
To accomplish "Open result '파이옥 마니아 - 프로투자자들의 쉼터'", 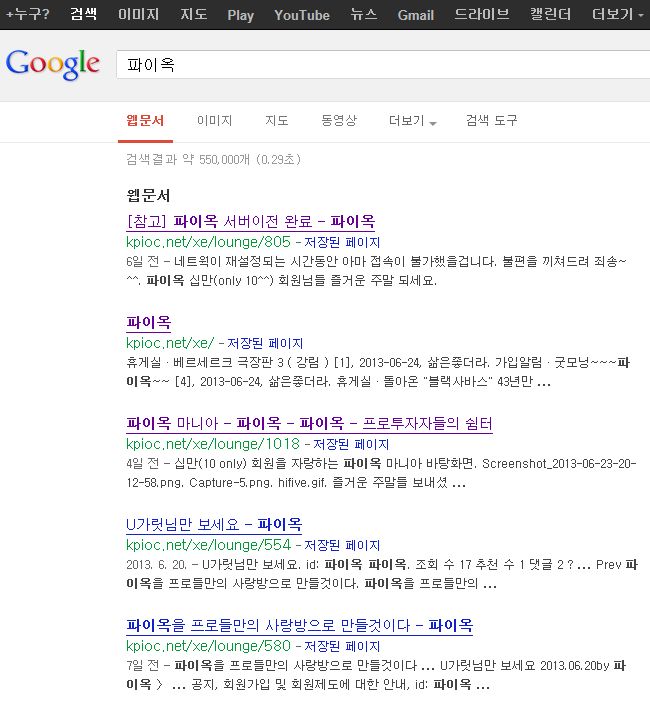I will (x=309, y=423).
